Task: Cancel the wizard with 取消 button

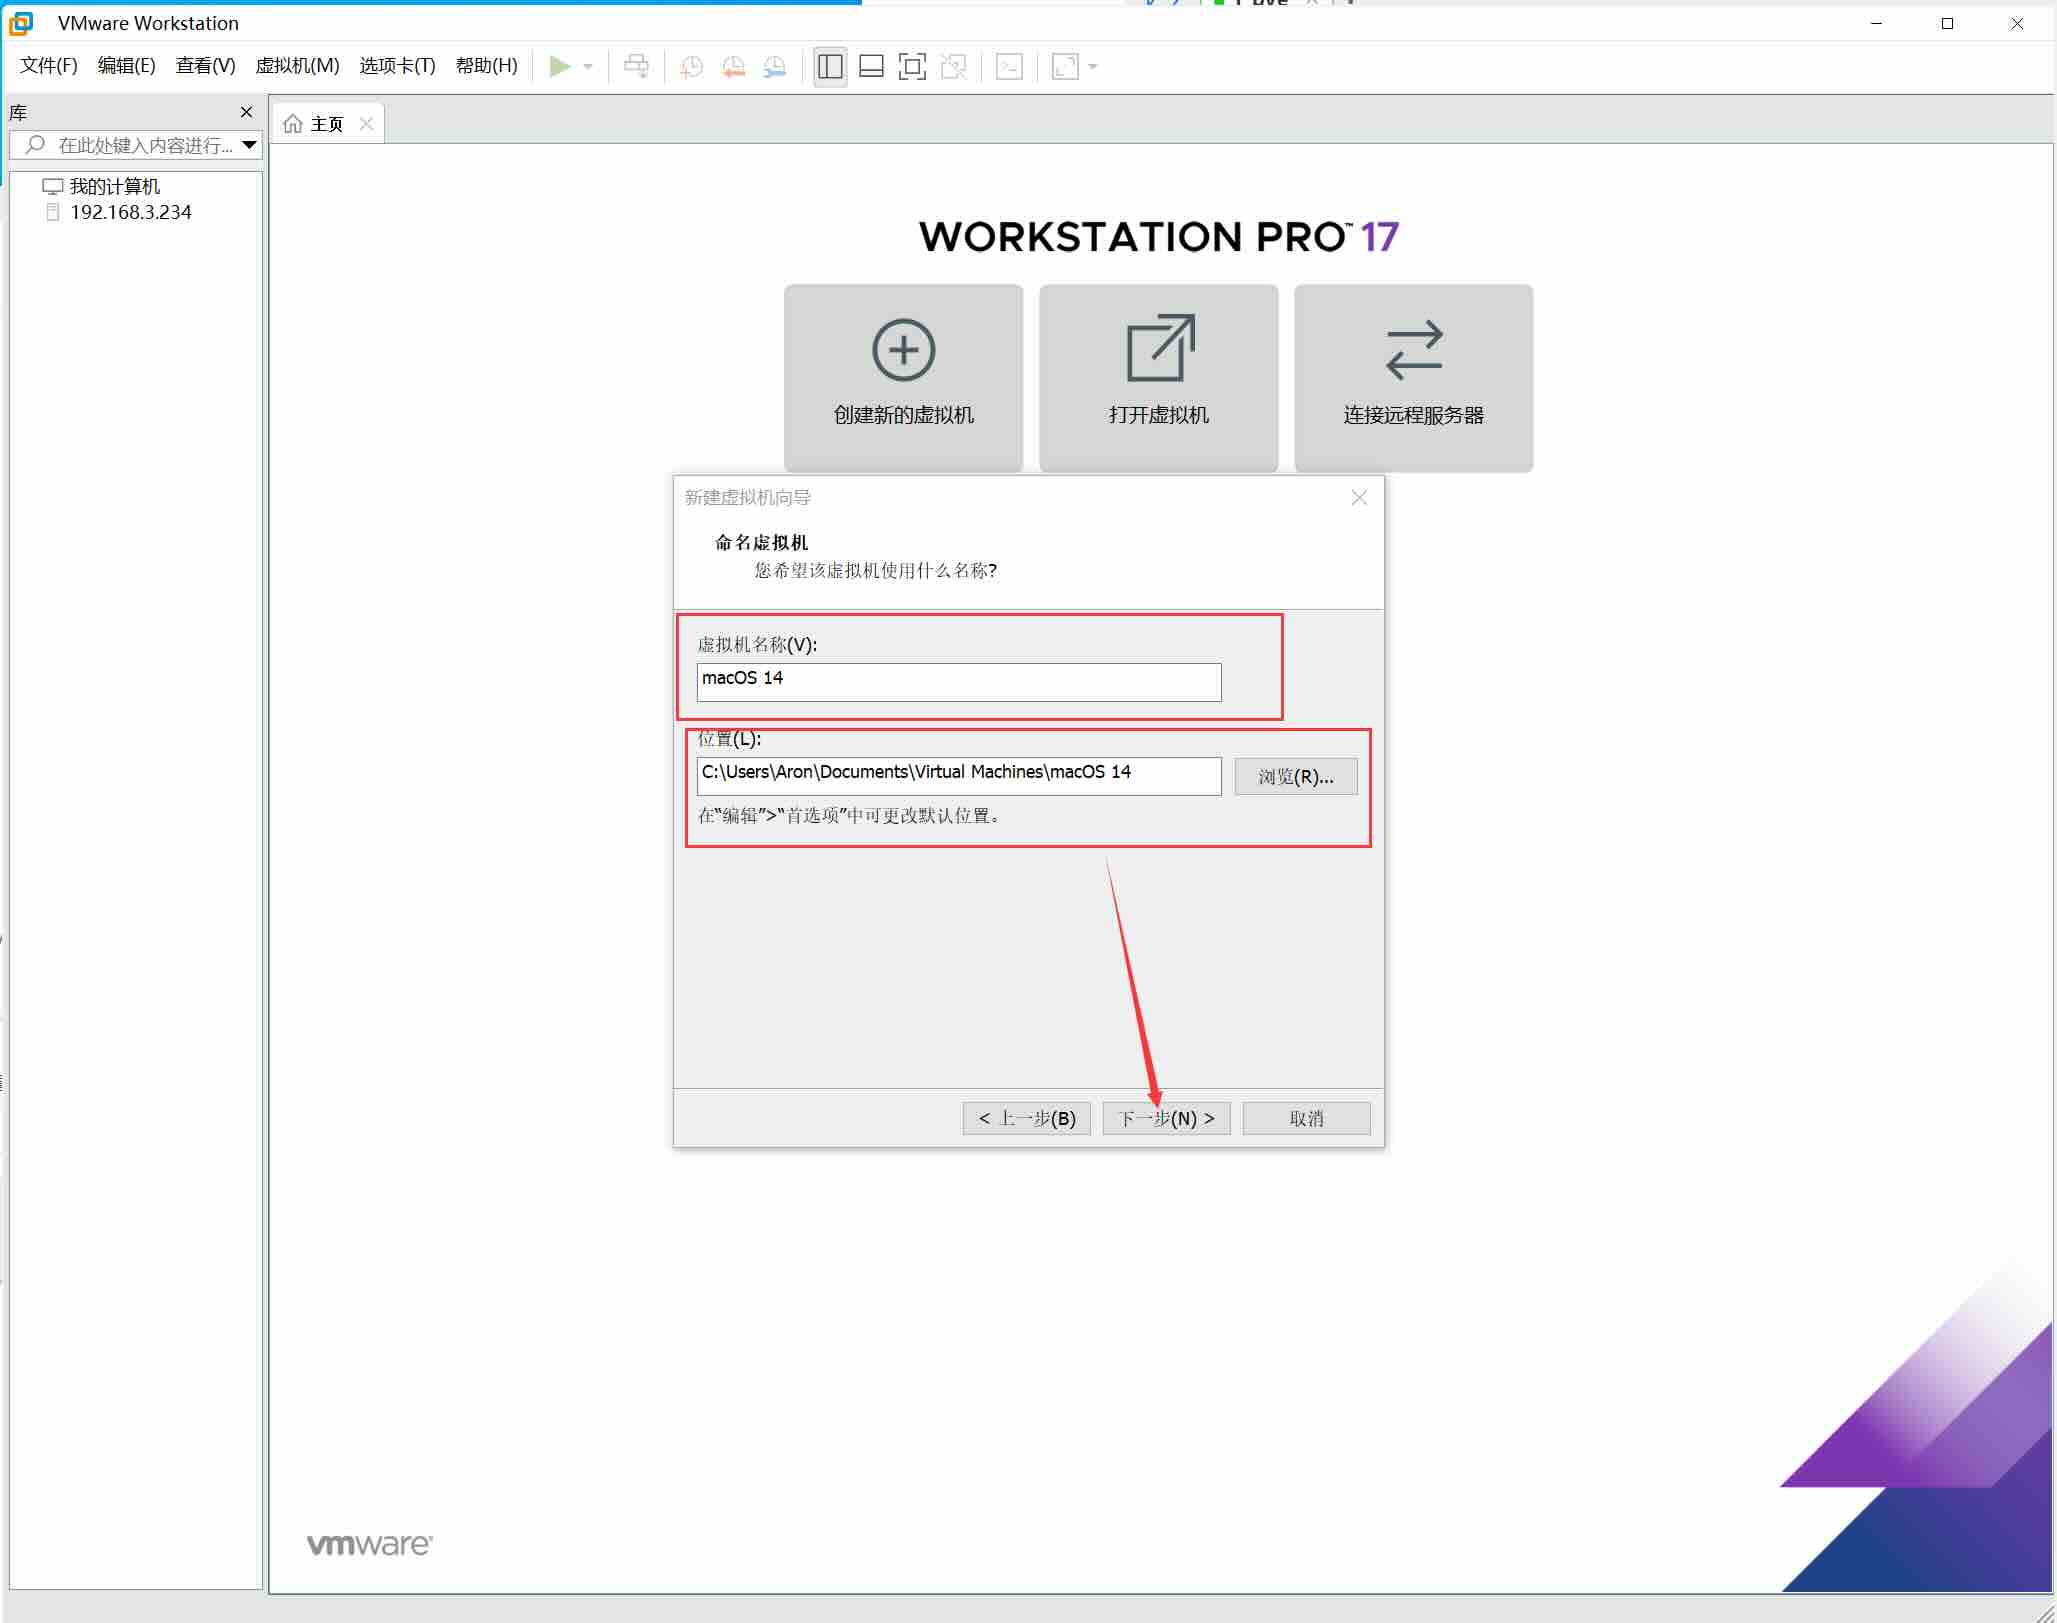Action: (1306, 1118)
